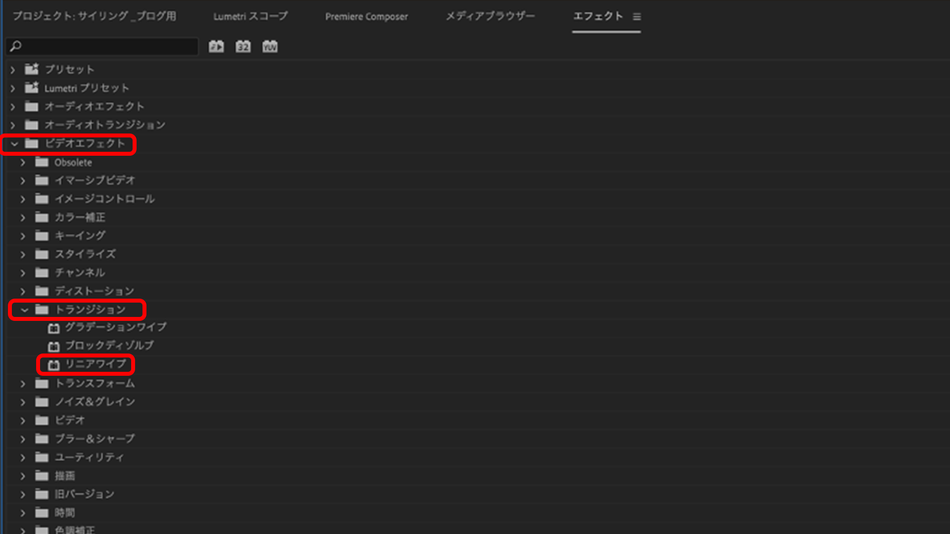Expand the Obsolete folder
950x534 pixels.
pos(23,162)
